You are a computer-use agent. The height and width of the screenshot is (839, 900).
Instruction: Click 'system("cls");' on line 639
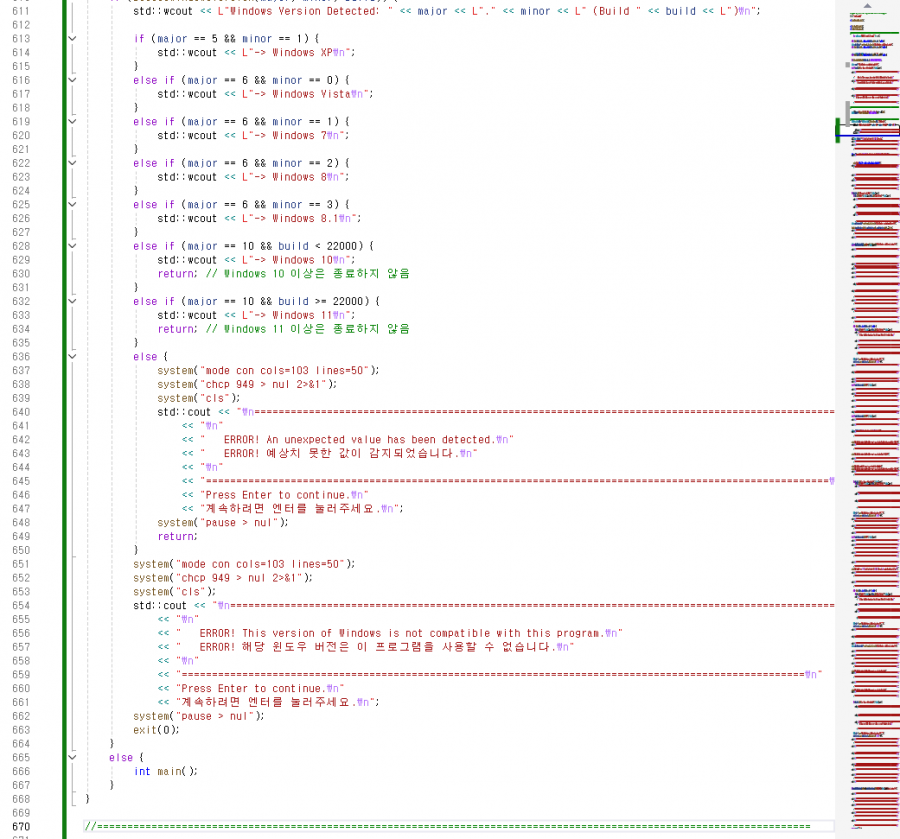click(x=199, y=398)
